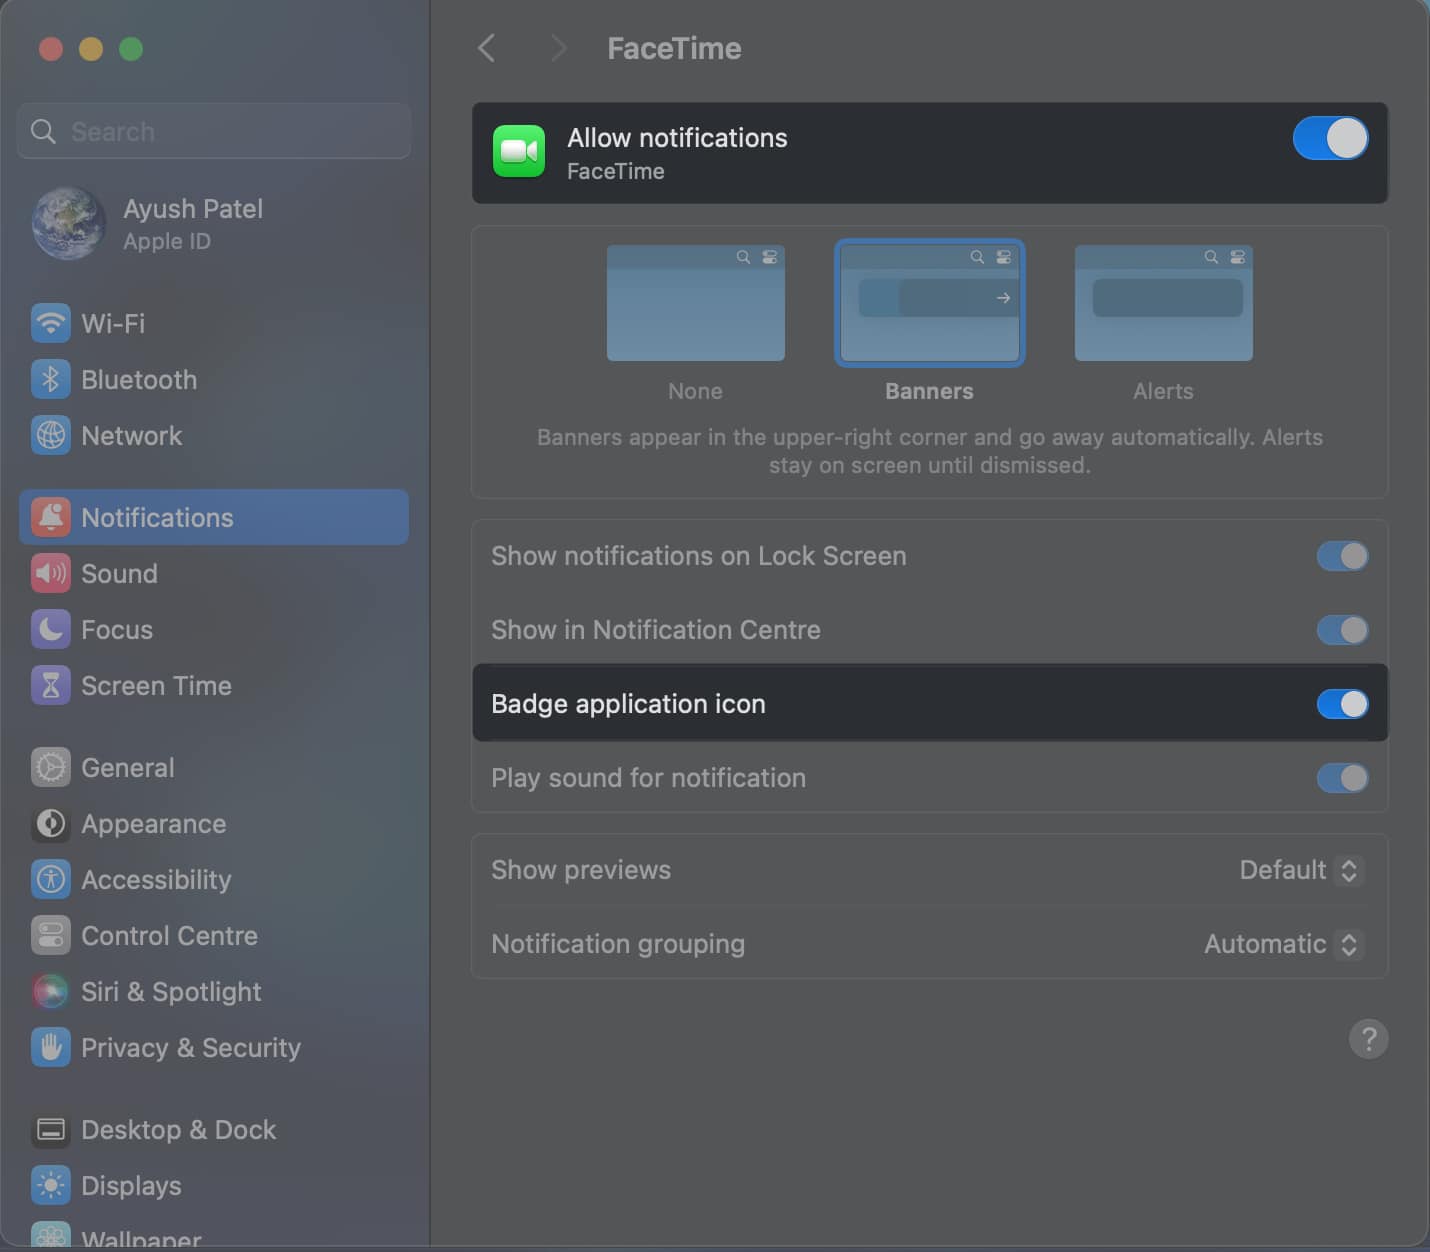Viewport: 1430px width, 1252px height.
Task: Toggle Allow notifications switch
Action: pos(1330,138)
